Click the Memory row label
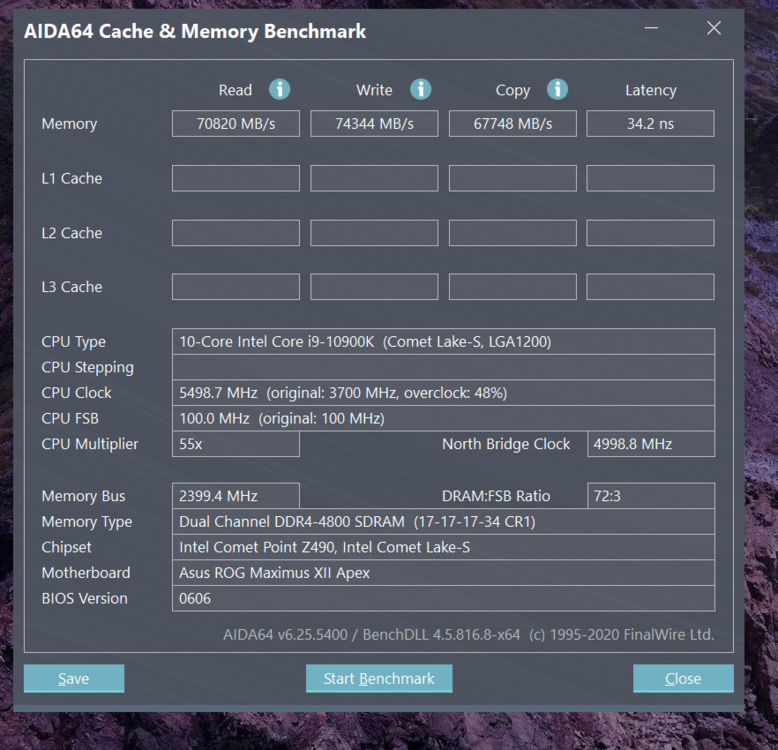This screenshot has height=750, width=778. tap(69, 124)
